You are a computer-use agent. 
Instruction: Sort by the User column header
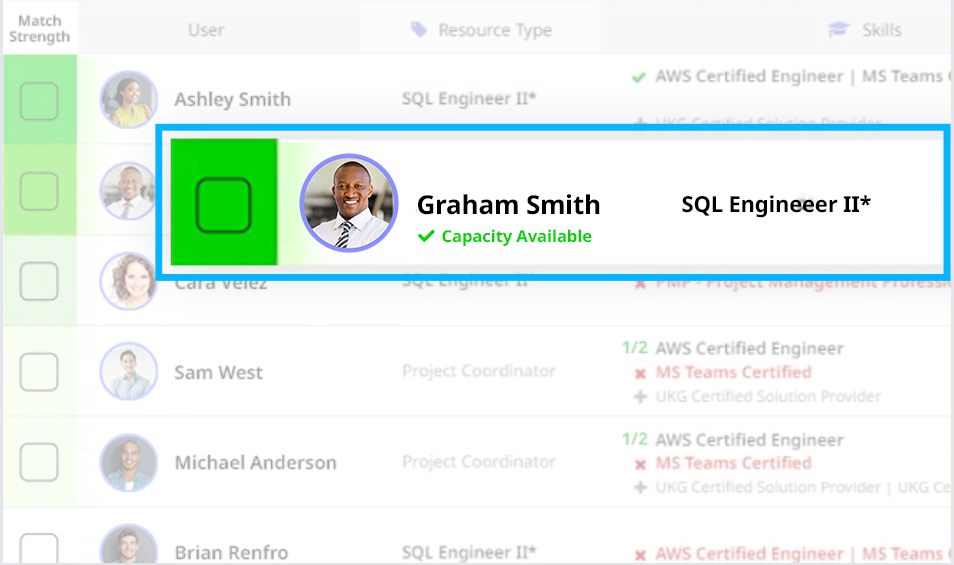coord(206,30)
